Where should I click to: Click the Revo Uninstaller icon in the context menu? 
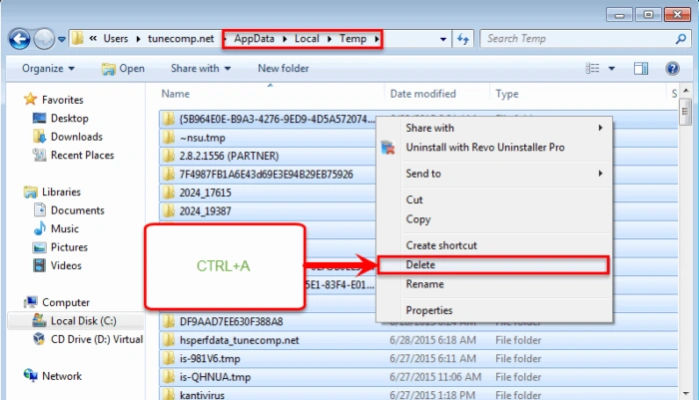pyautogui.click(x=388, y=147)
